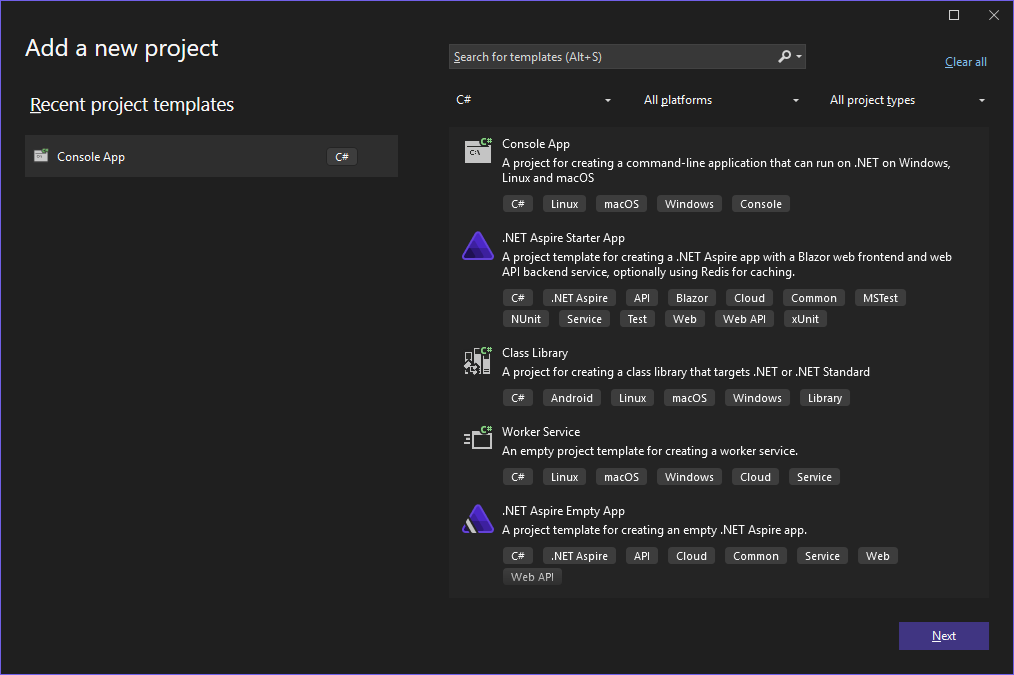This screenshot has width=1014, height=675.
Task: Click the Windows tag under Console App
Action: [x=689, y=204]
